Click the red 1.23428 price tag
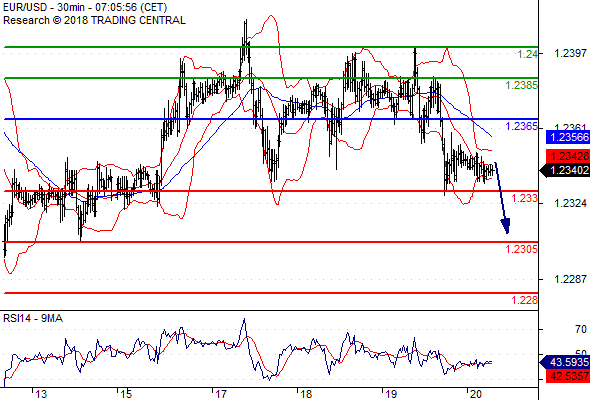Screen dimensions: 590x400 [568, 156]
